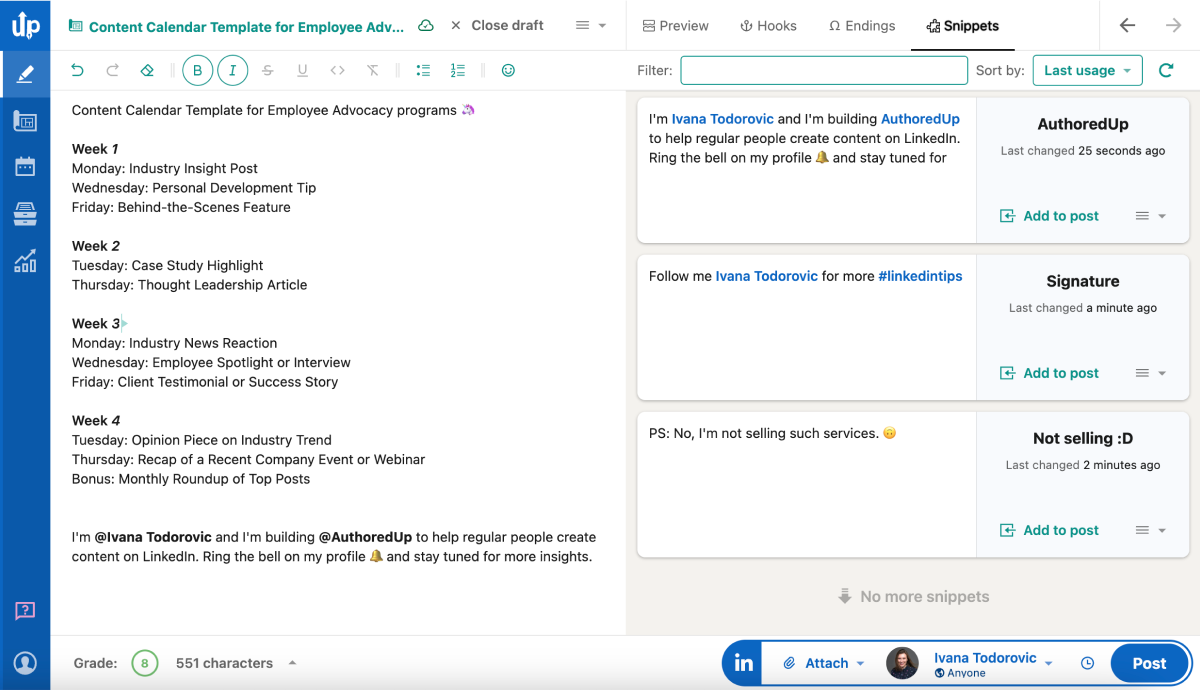Click the @Ivana Todorovic mention in editor
The image size is (1200, 690).
(x=153, y=537)
